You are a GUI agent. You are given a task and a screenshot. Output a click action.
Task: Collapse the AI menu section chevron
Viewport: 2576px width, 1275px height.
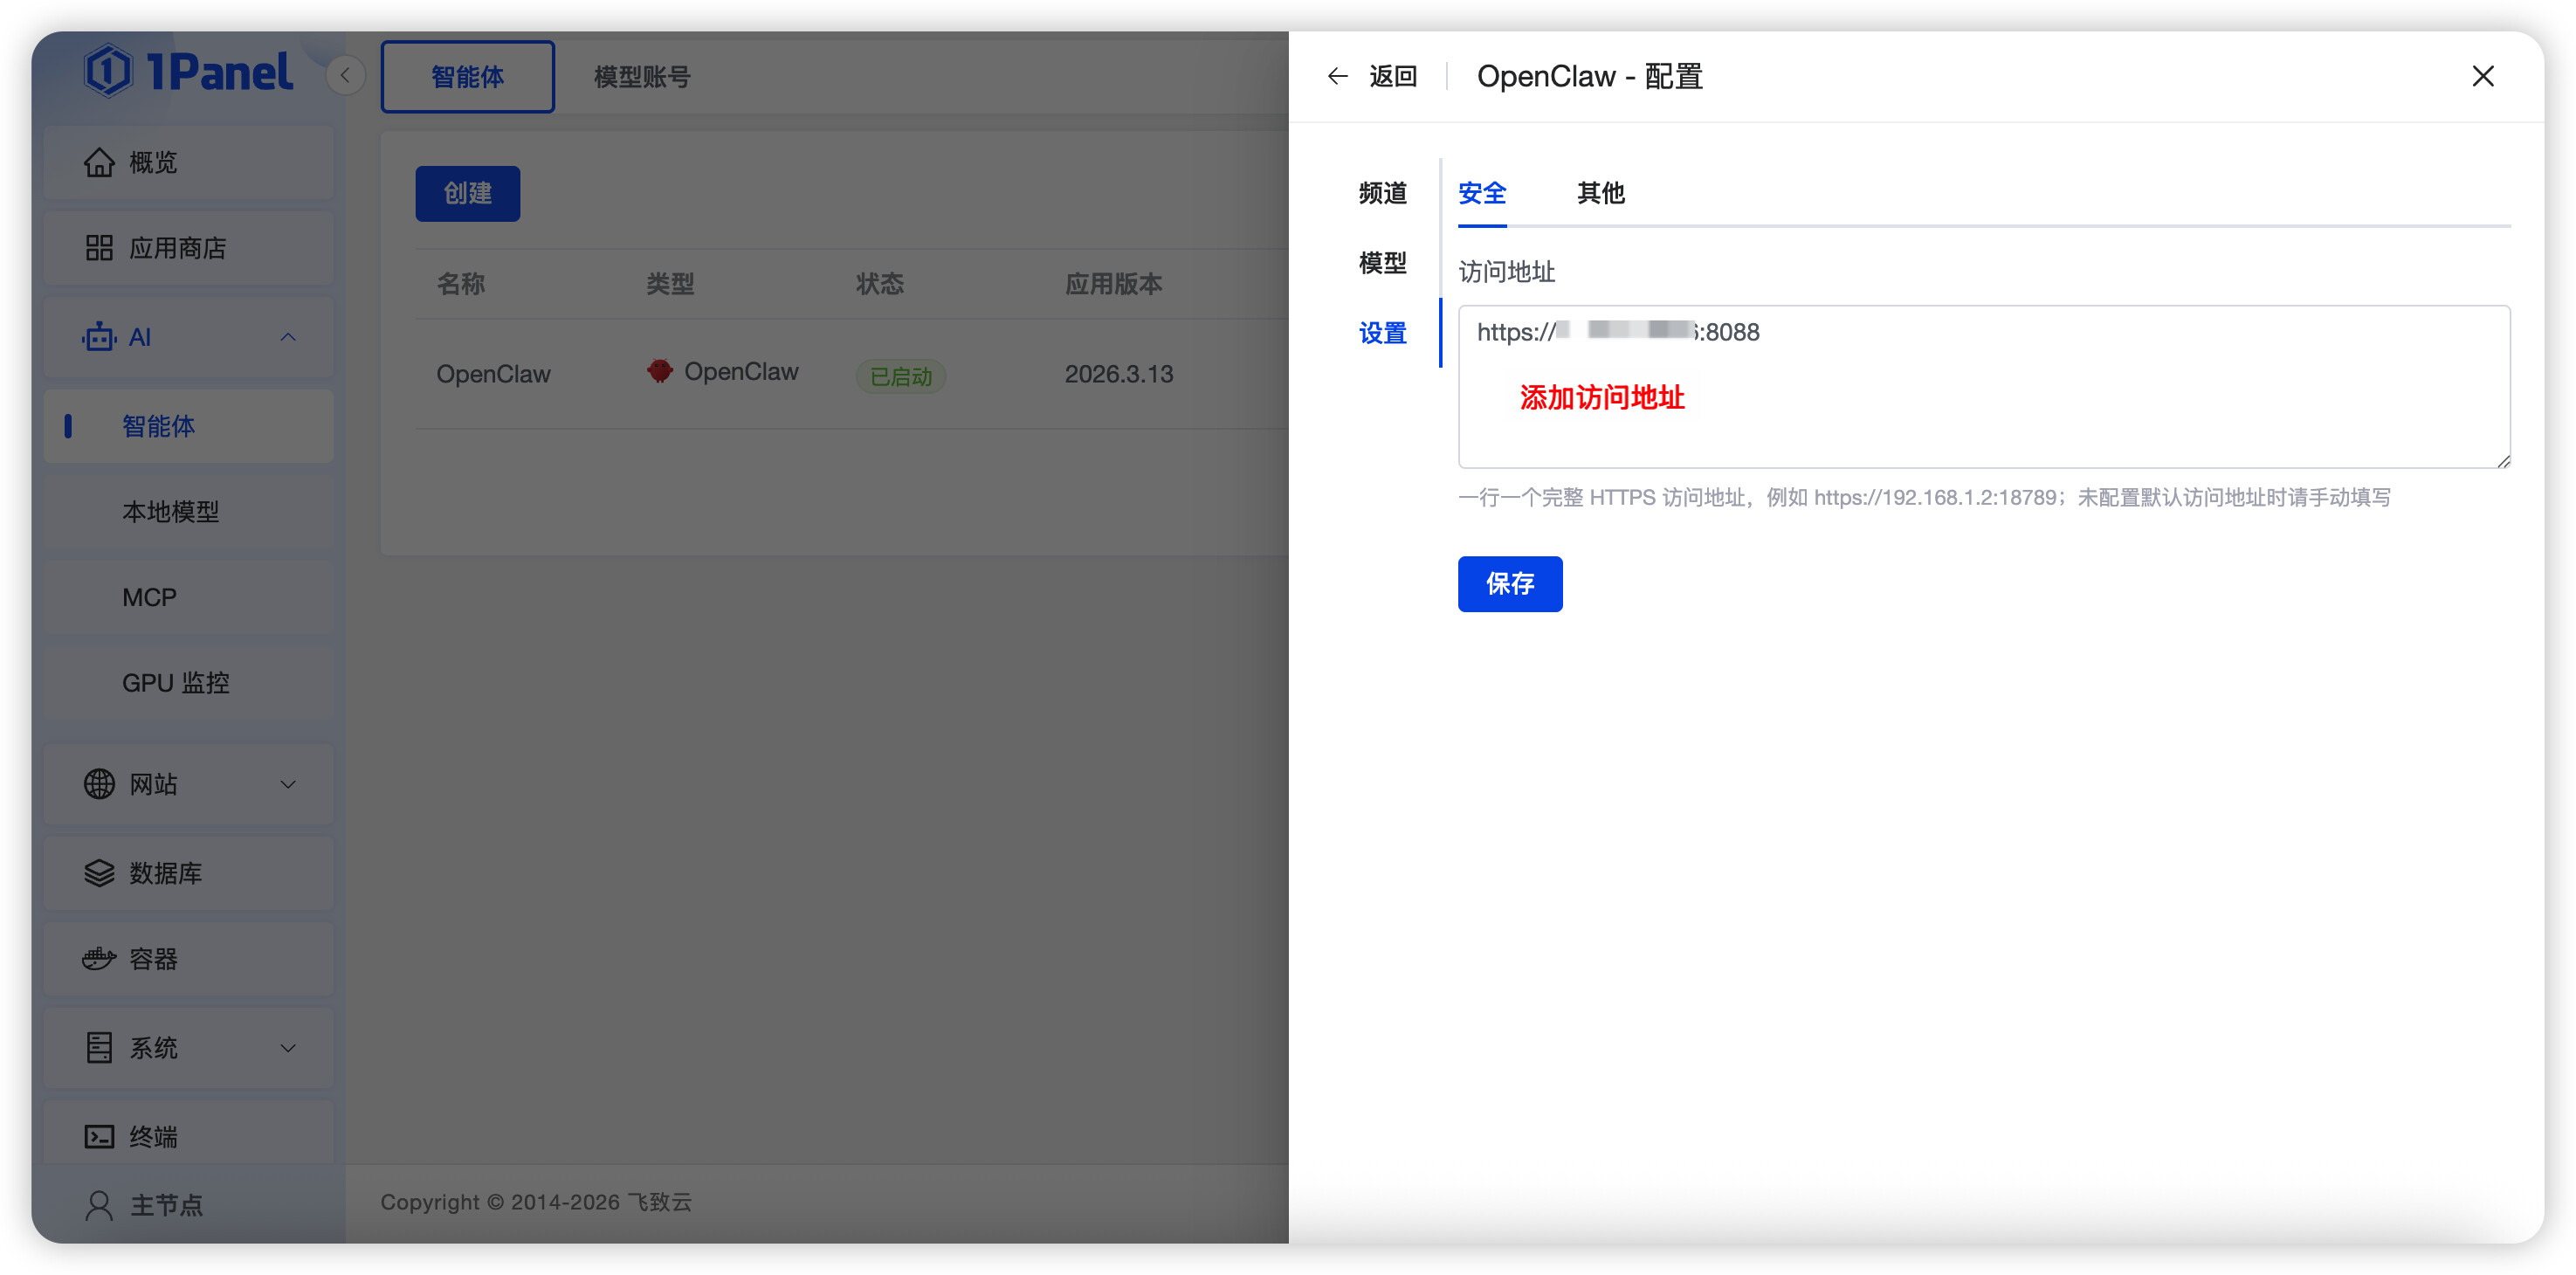288,338
